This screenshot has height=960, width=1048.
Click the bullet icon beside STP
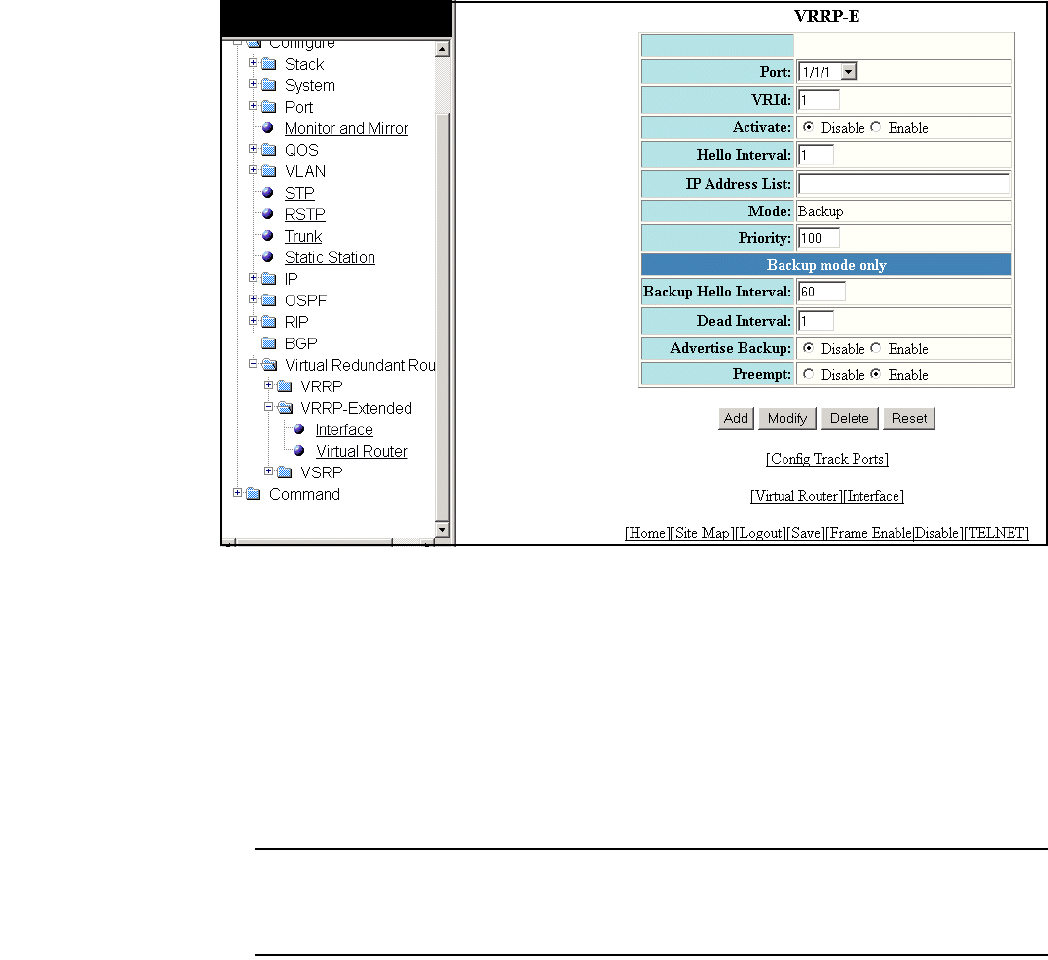click(x=267, y=193)
